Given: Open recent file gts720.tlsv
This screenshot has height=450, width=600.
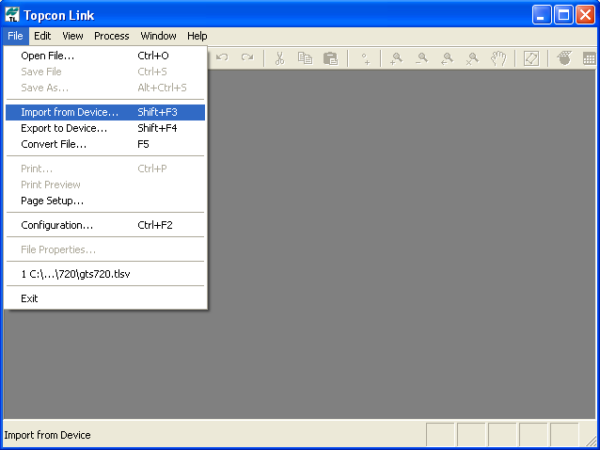Looking at the screenshot, I should coord(76,273).
